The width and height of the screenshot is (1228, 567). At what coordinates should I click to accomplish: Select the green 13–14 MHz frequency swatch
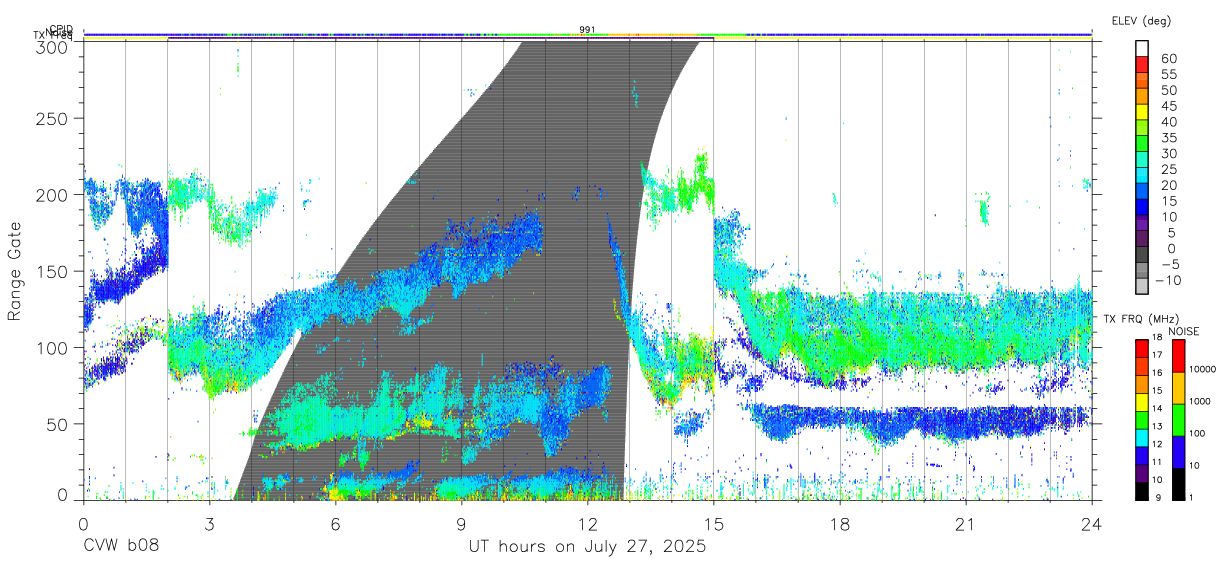point(1142,419)
